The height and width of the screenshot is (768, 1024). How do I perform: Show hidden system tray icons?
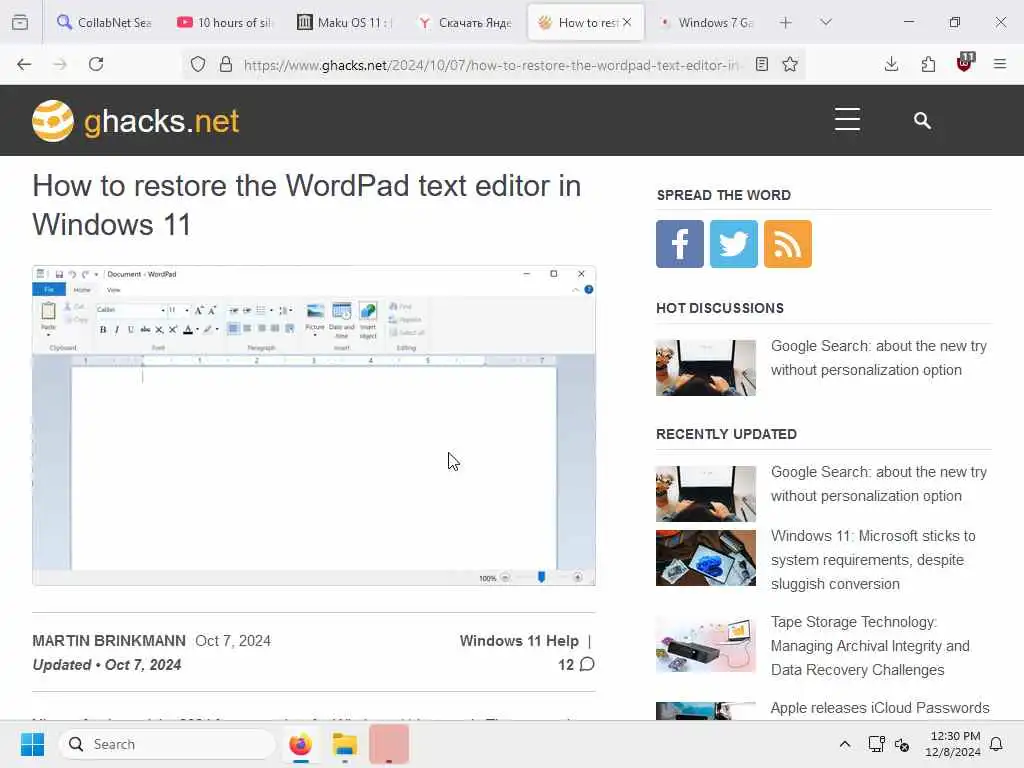(x=844, y=744)
